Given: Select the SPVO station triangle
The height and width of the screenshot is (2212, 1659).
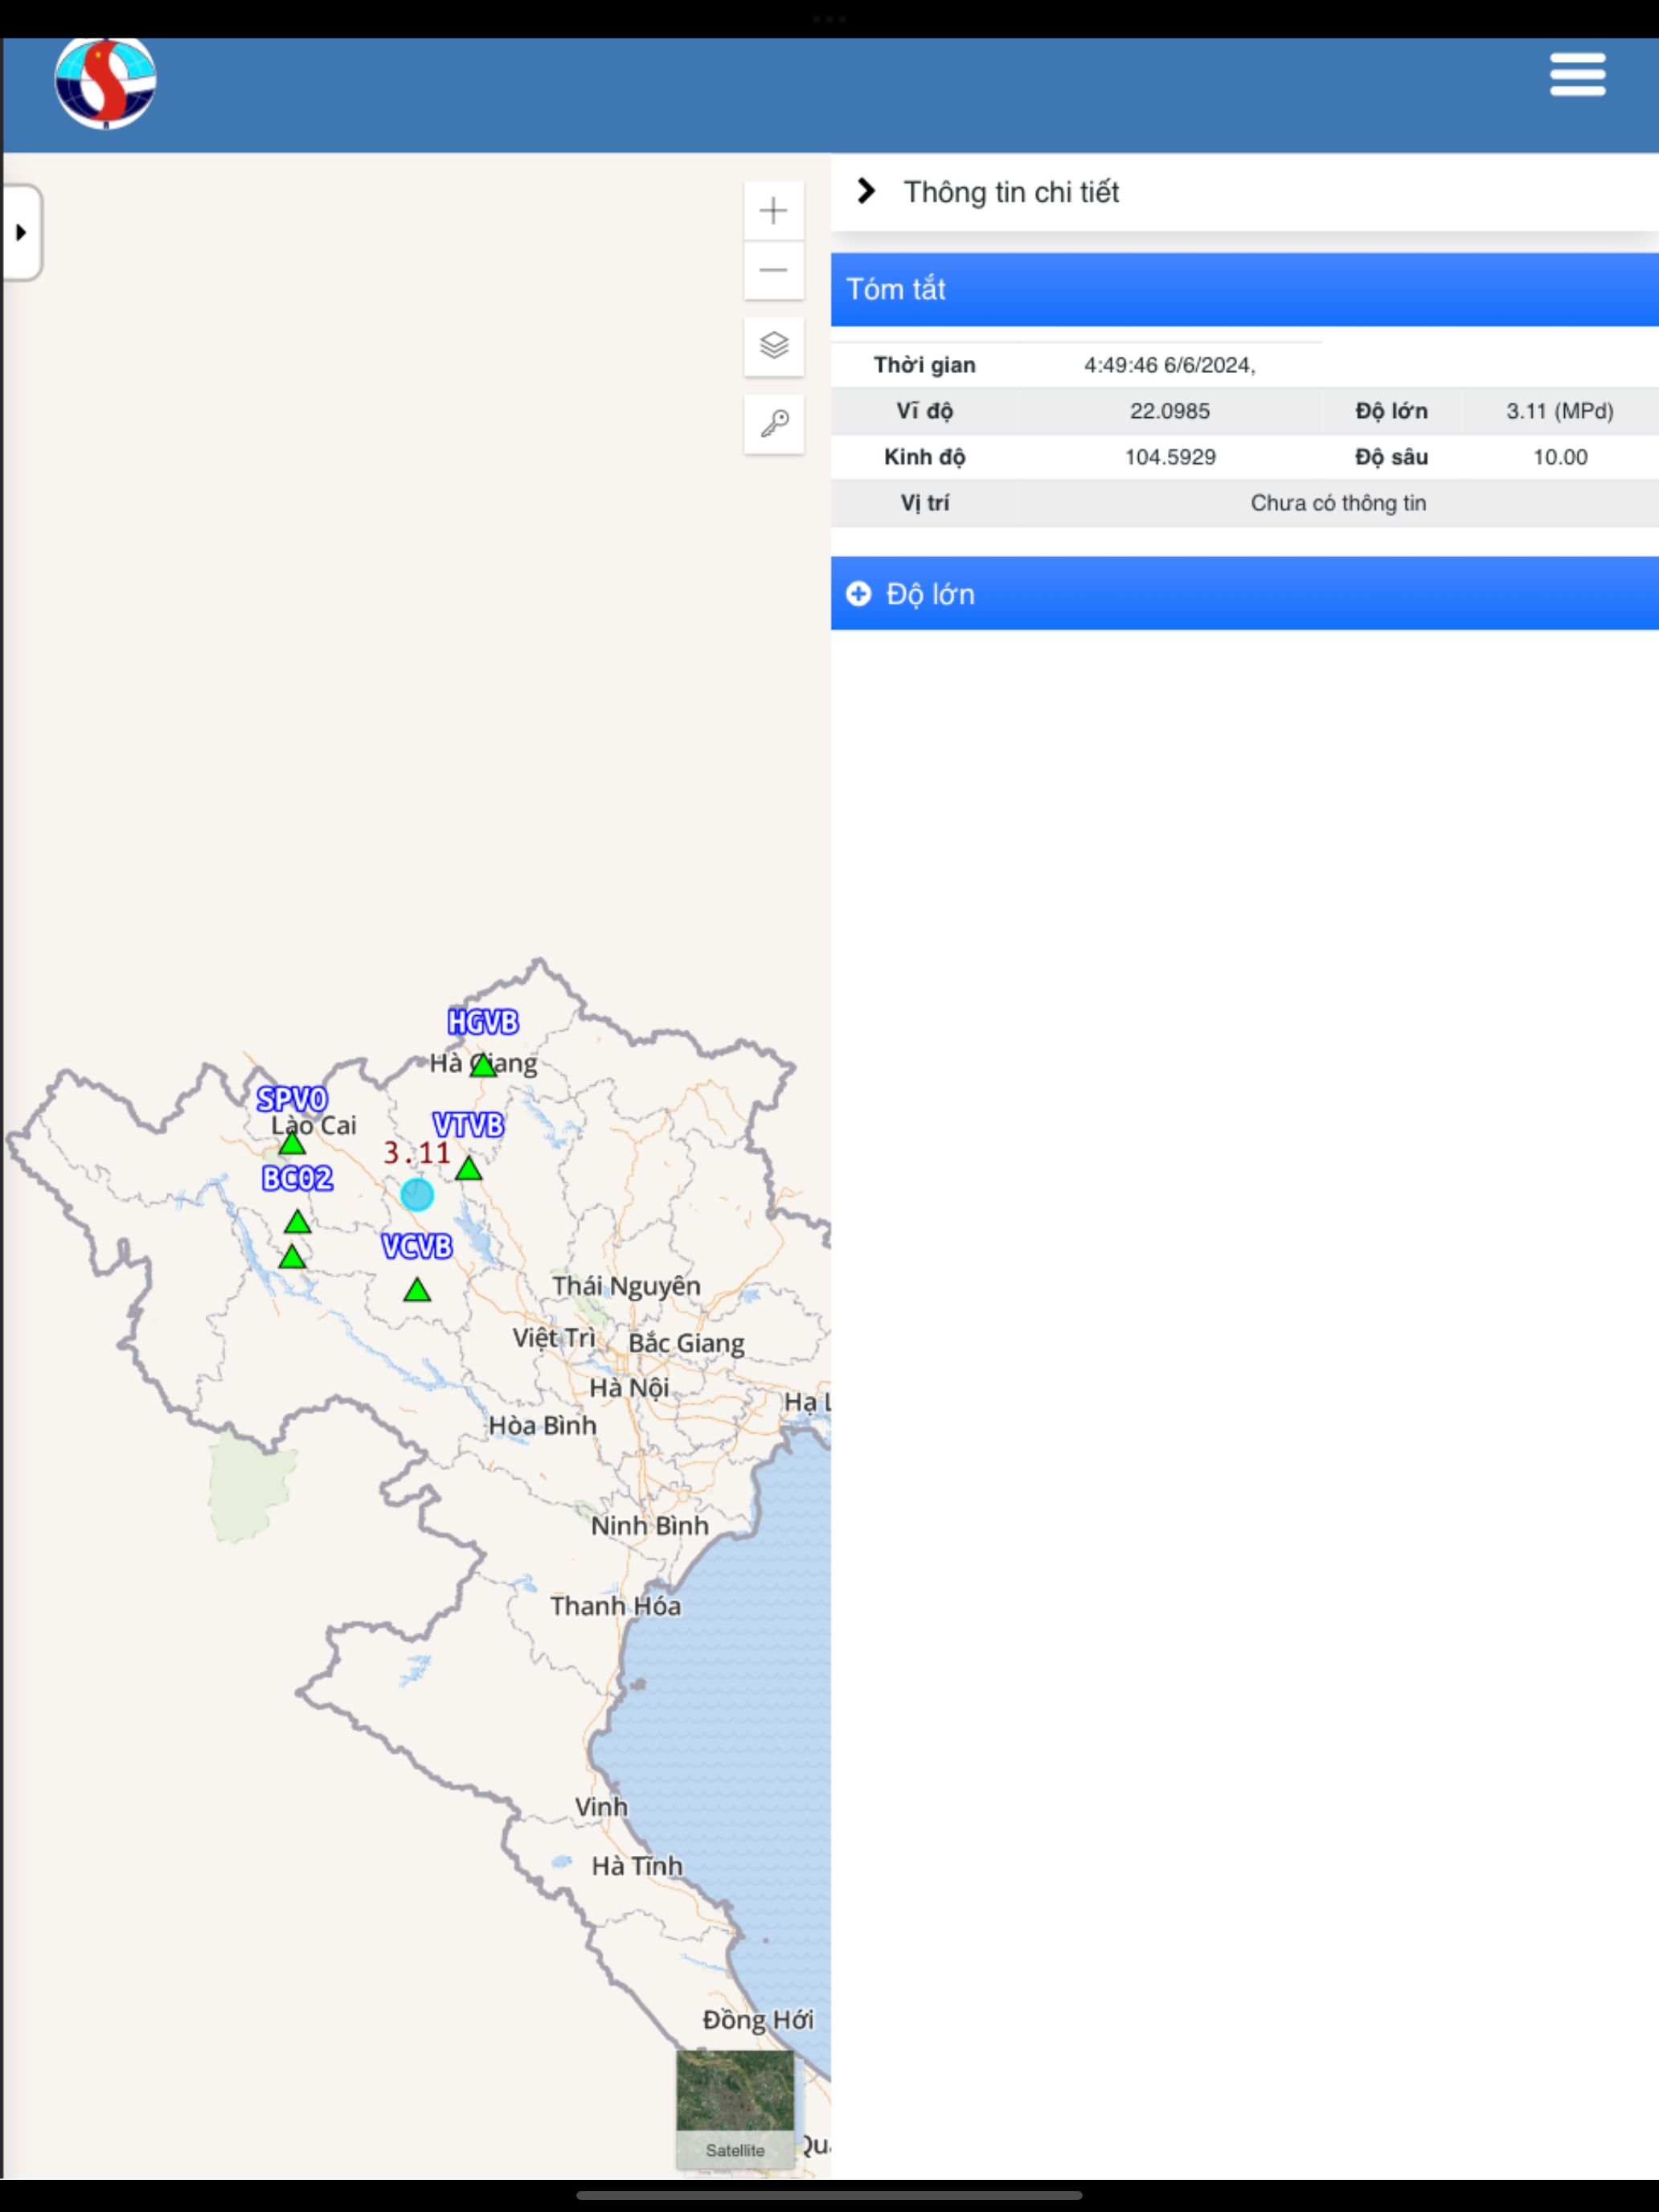Looking at the screenshot, I should 292,1143.
